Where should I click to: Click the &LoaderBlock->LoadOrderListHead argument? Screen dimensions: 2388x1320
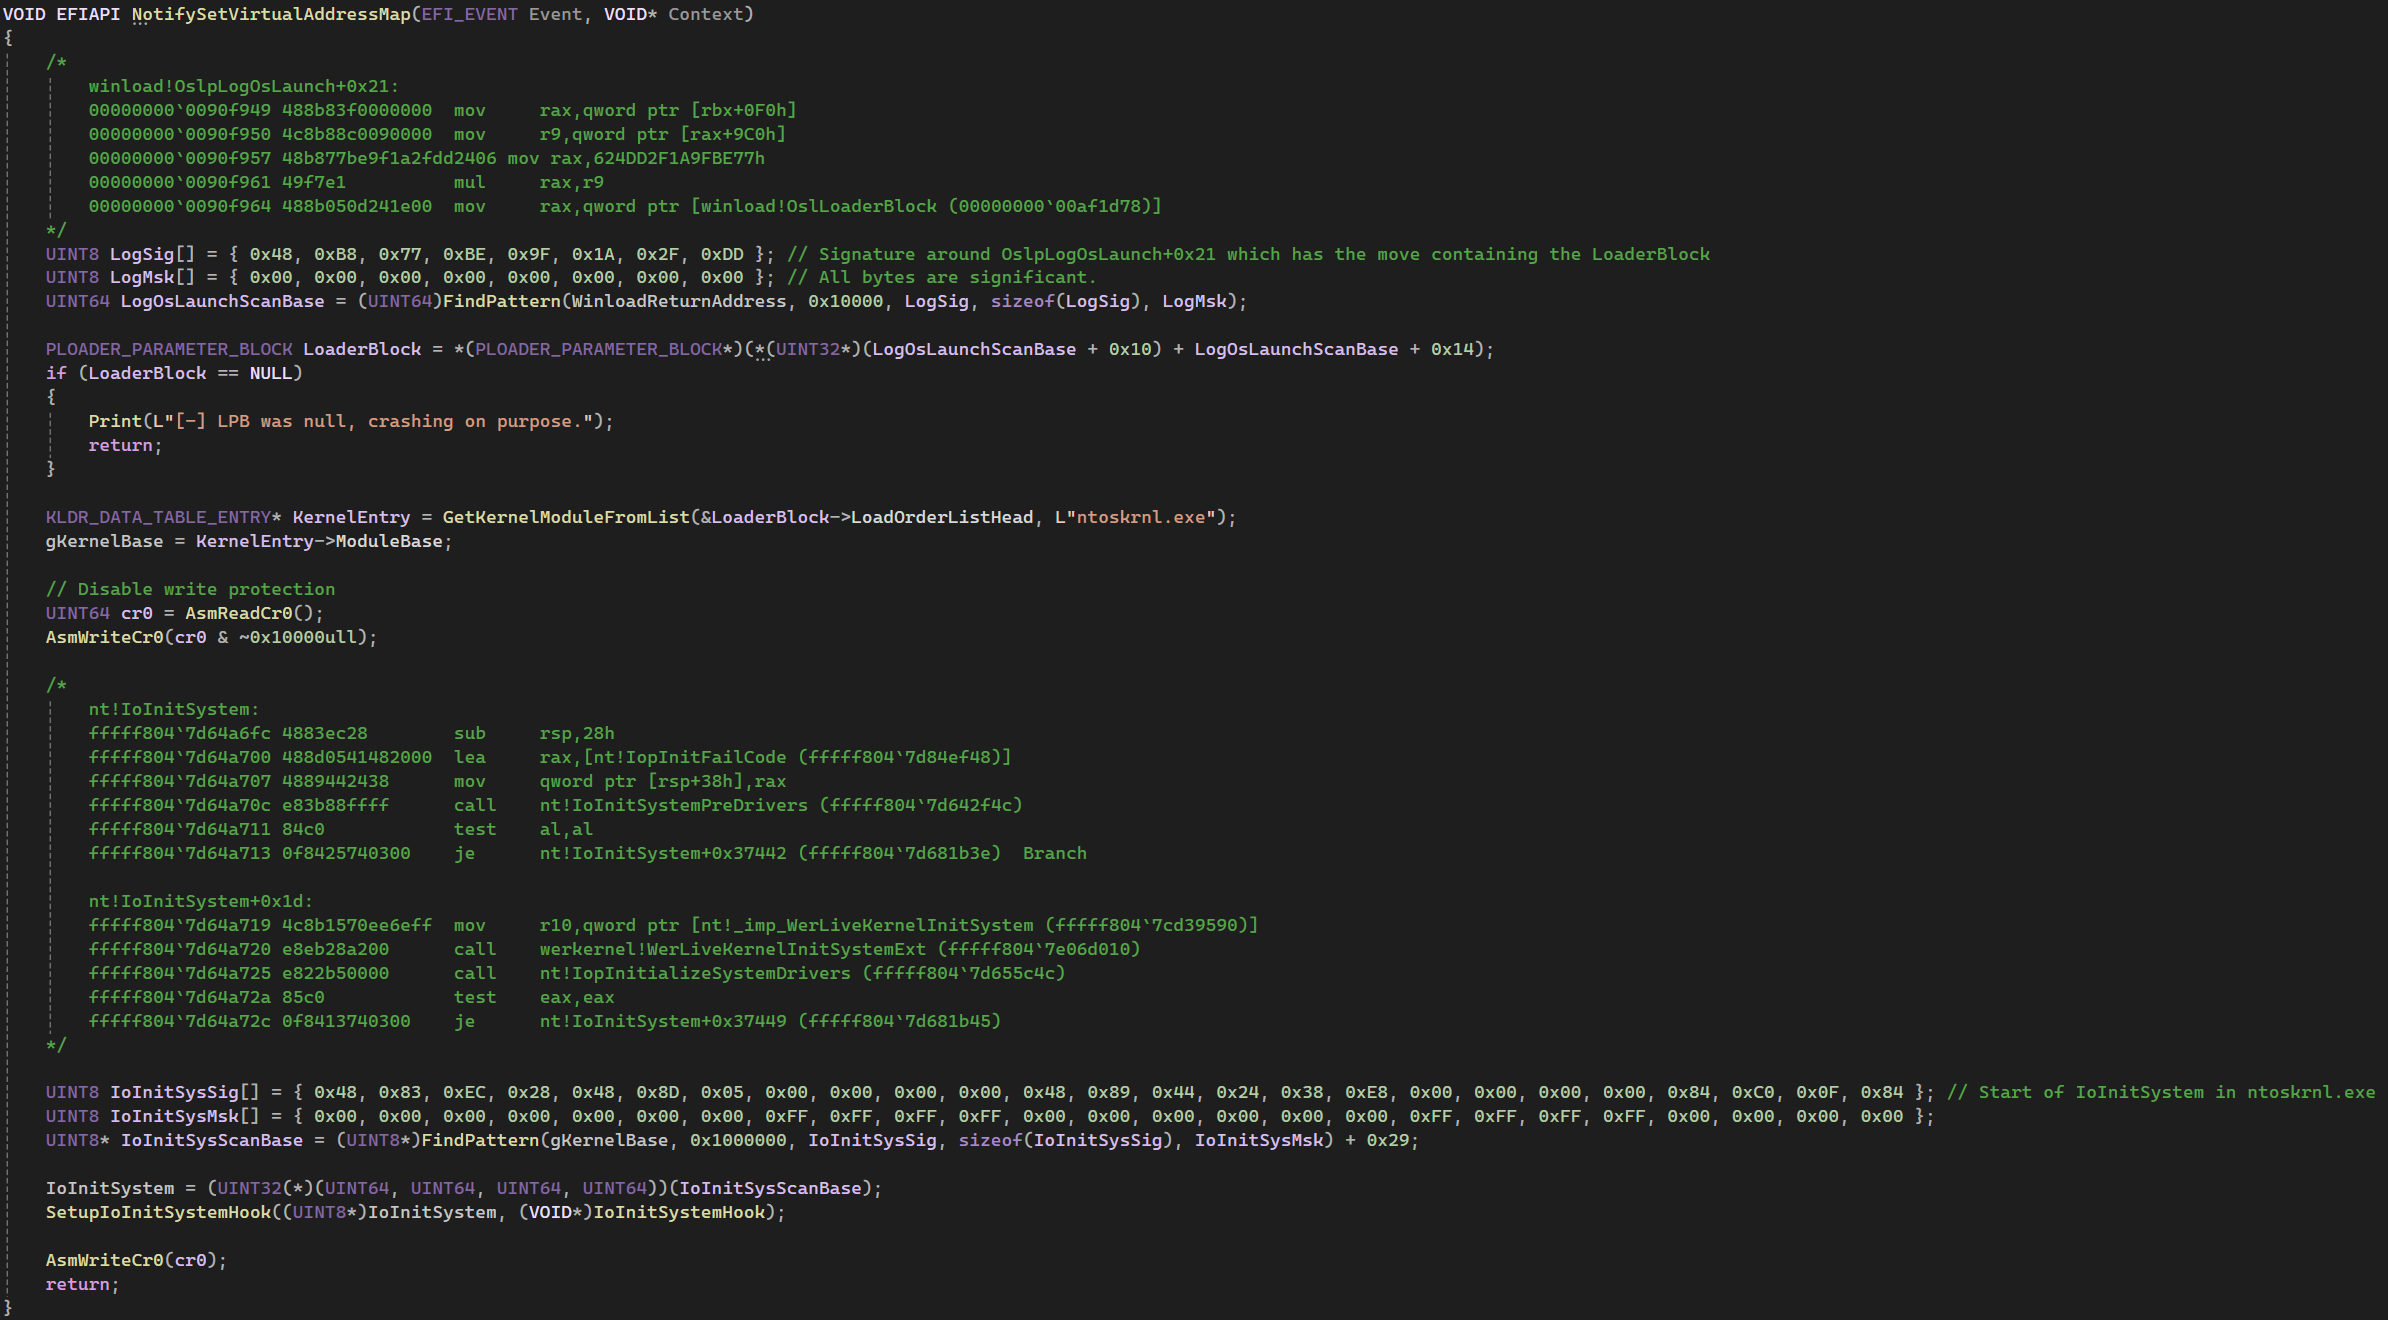866,517
